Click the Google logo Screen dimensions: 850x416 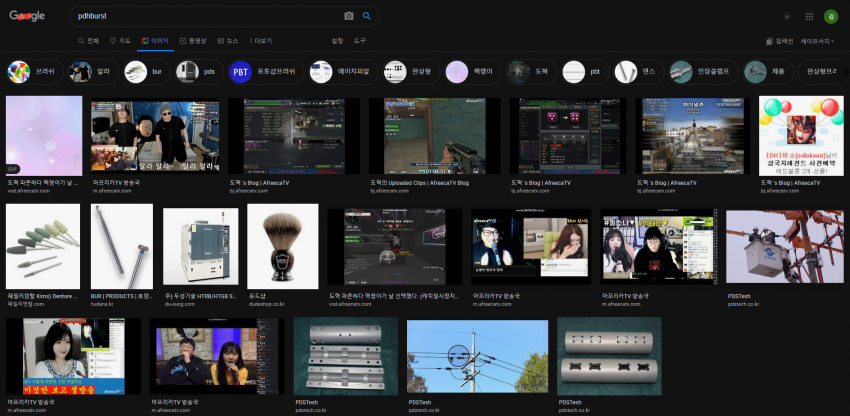click(x=27, y=16)
